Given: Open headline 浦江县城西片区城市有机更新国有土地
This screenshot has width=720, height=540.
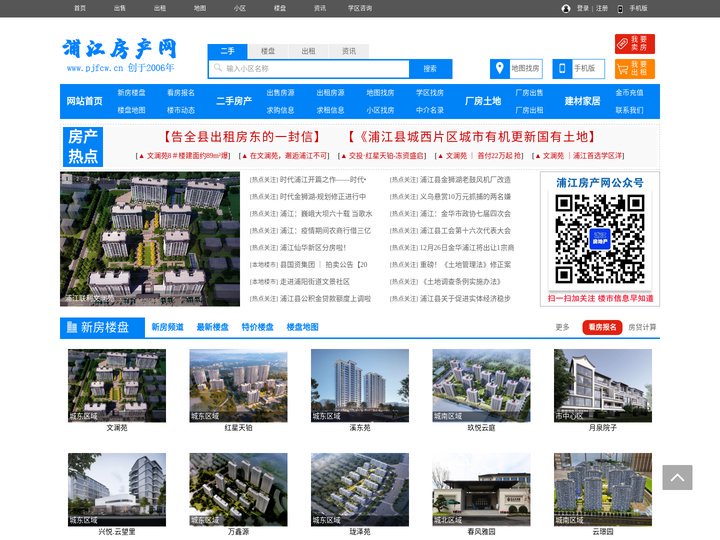Looking at the screenshot, I should 472,136.
